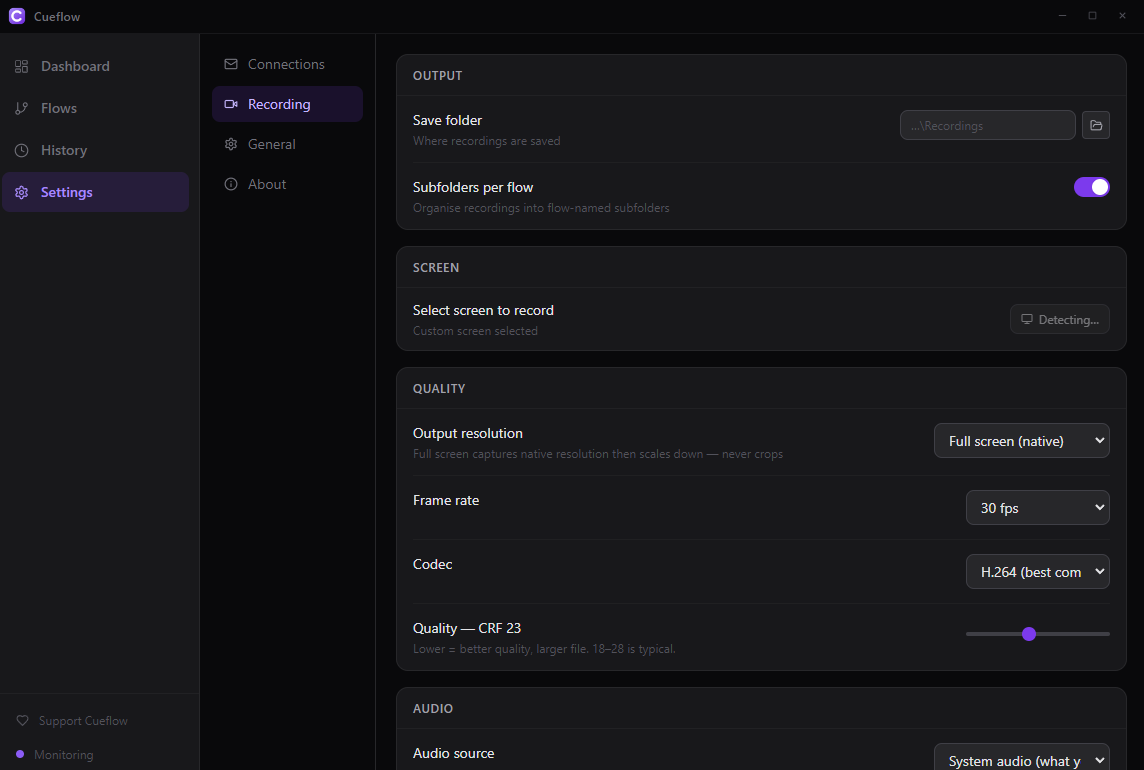Click the Connections envelope icon
Screen dimensions: 1144x770
pyautogui.click(x=231, y=64)
